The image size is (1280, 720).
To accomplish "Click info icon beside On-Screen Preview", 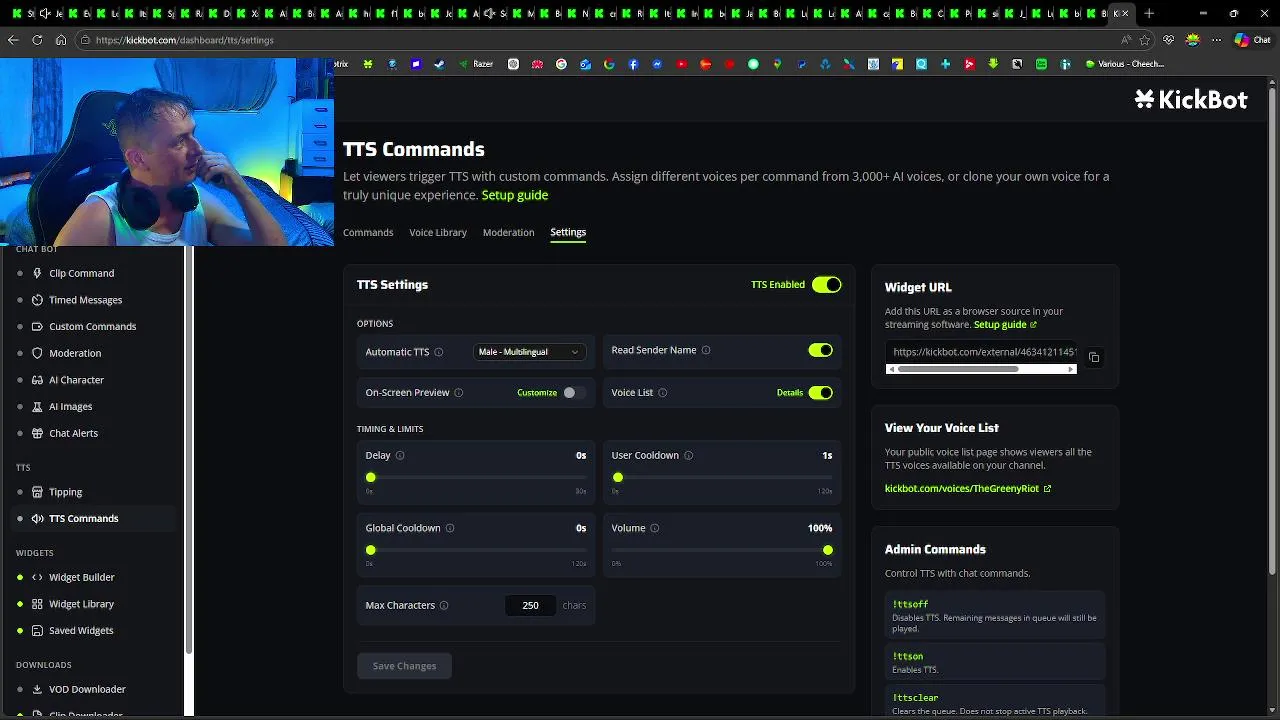I will point(458,392).
